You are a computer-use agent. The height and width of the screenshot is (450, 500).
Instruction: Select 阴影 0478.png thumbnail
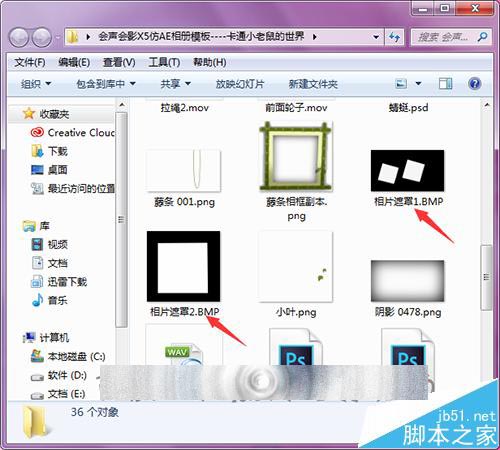[x=407, y=281]
